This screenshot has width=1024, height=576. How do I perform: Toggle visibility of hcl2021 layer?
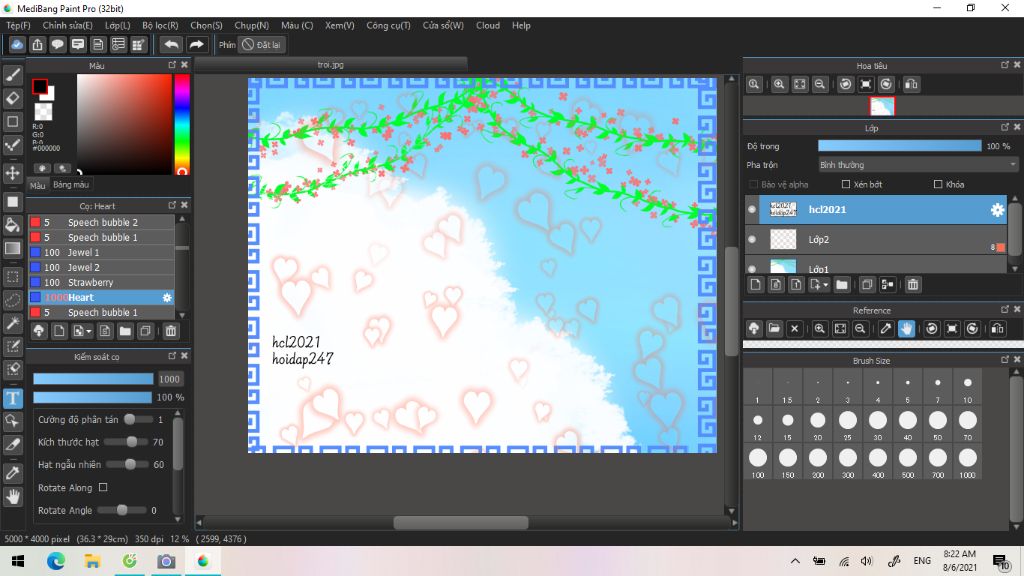pos(752,210)
